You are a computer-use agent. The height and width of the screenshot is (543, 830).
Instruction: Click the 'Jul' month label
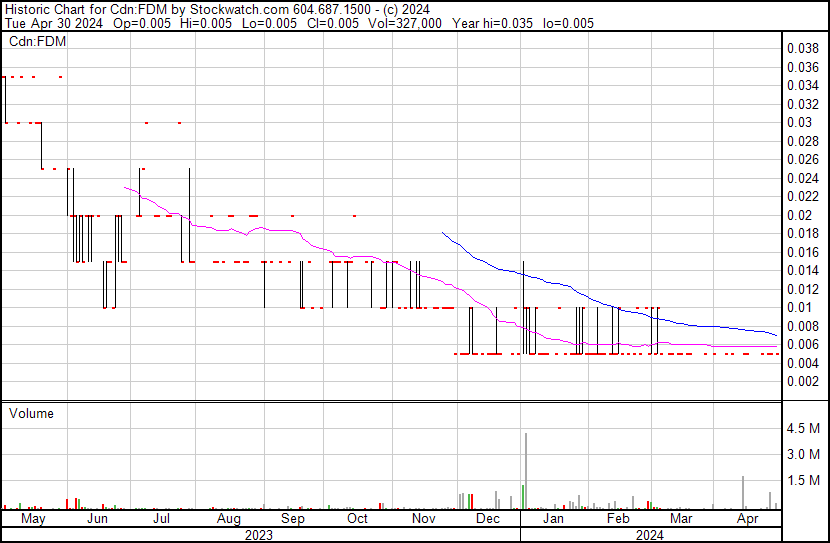pyautogui.click(x=161, y=518)
